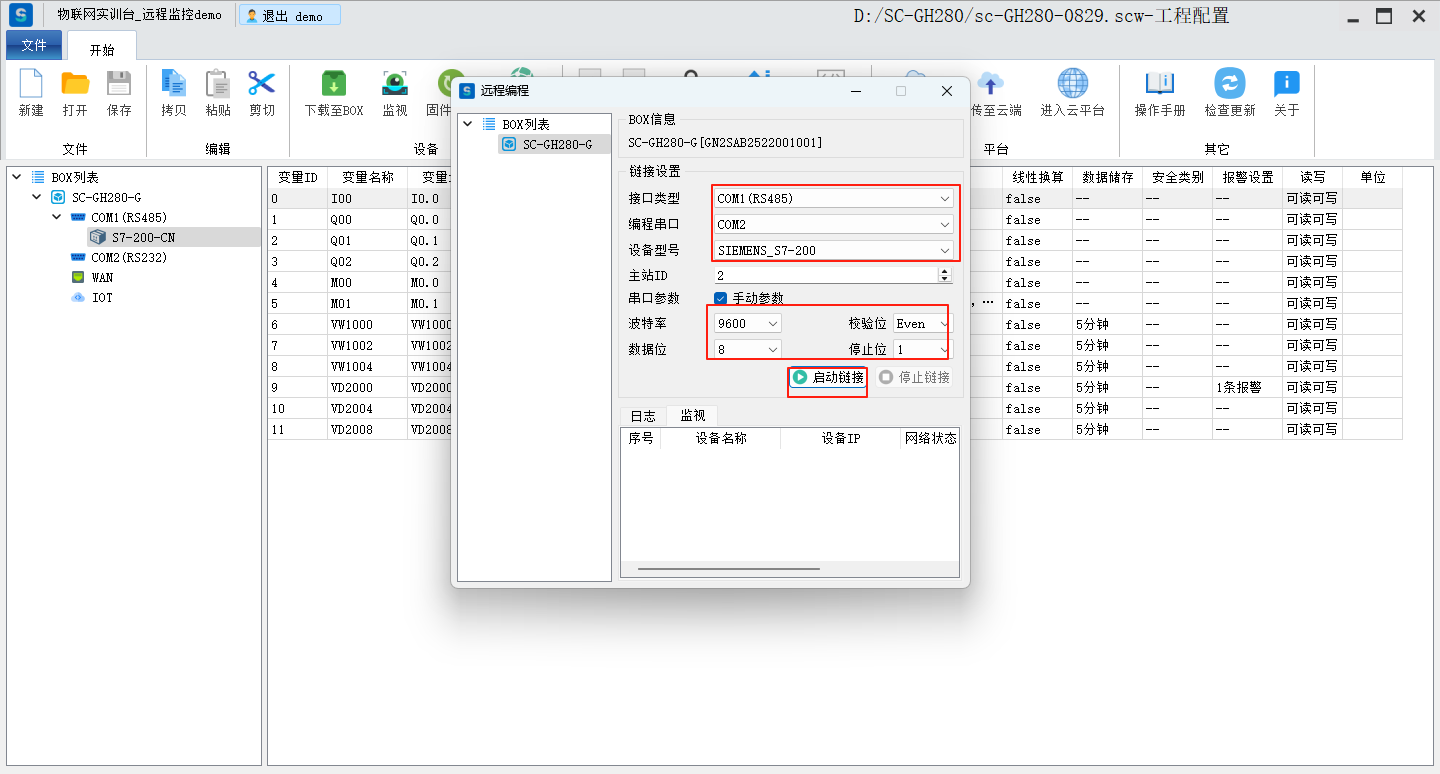Click the 新建 new file icon
The height and width of the screenshot is (774, 1440).
[x=31, y=84]
